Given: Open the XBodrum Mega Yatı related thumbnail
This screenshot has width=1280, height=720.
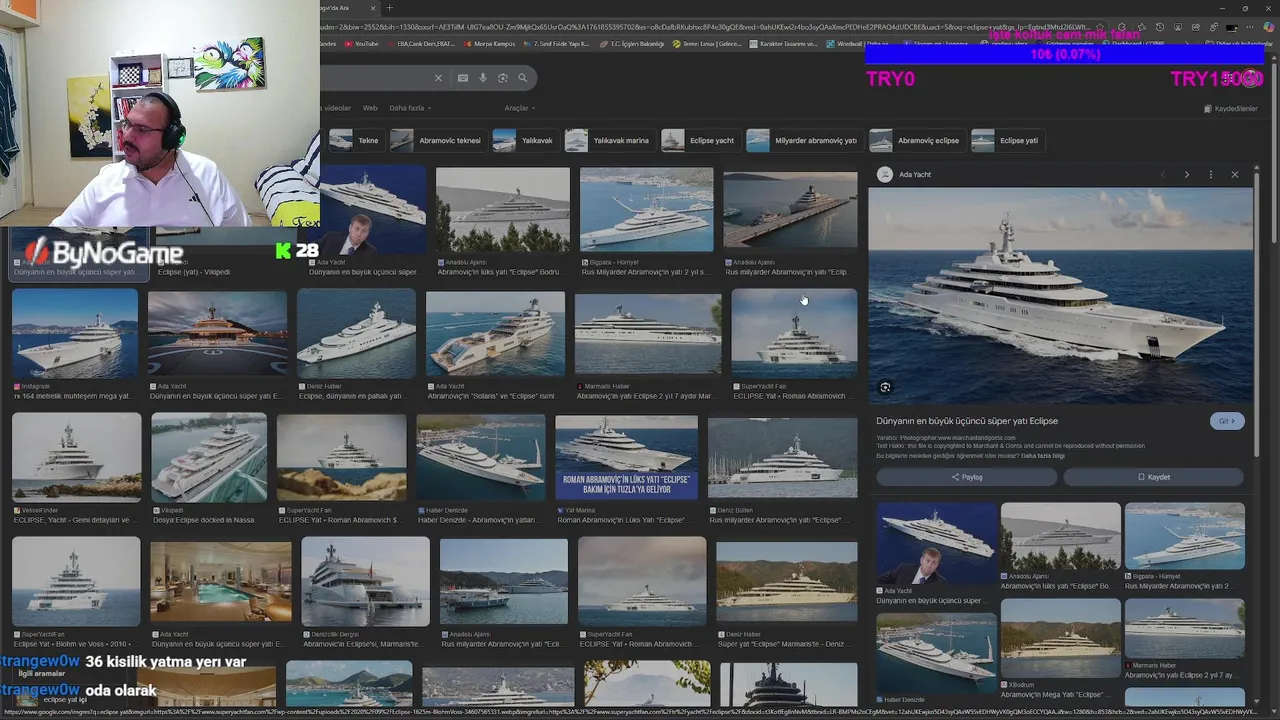Looking at the screenshot, I should [1061, 638].
